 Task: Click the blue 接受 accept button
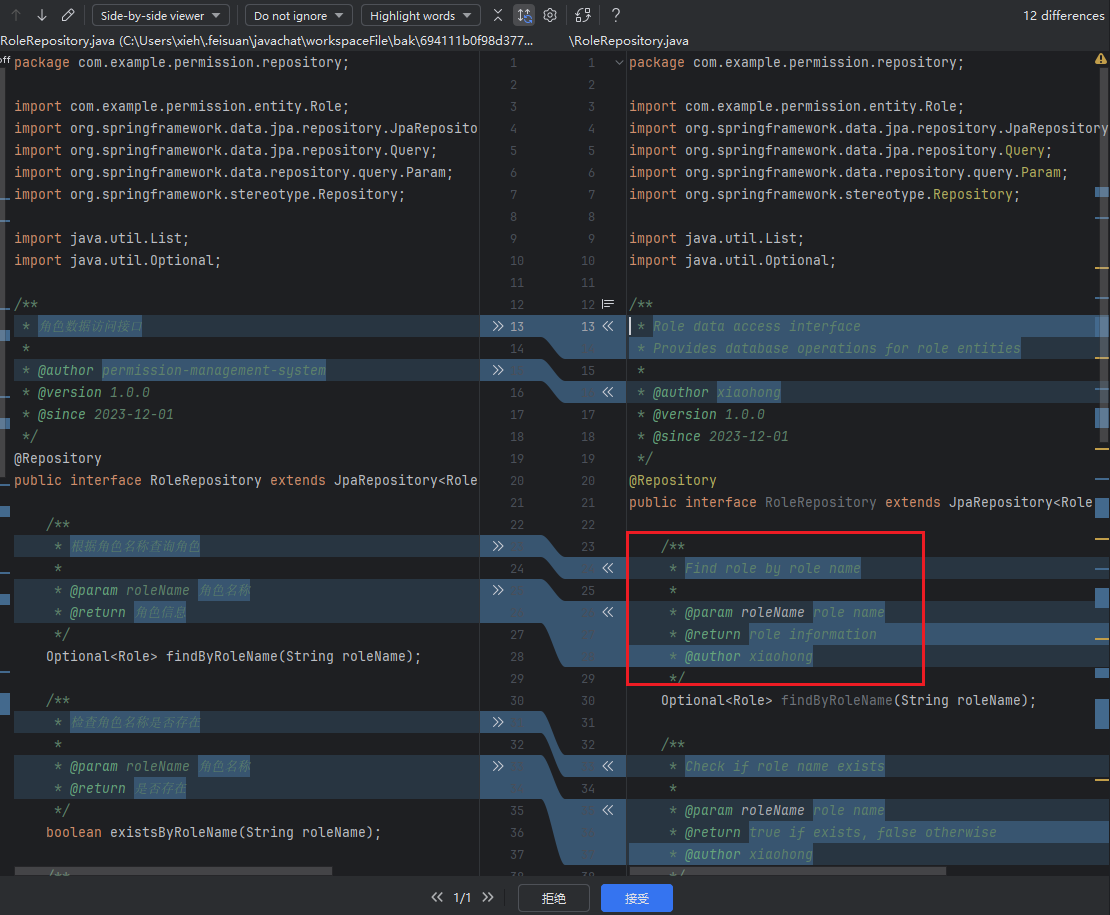[636, 898]
